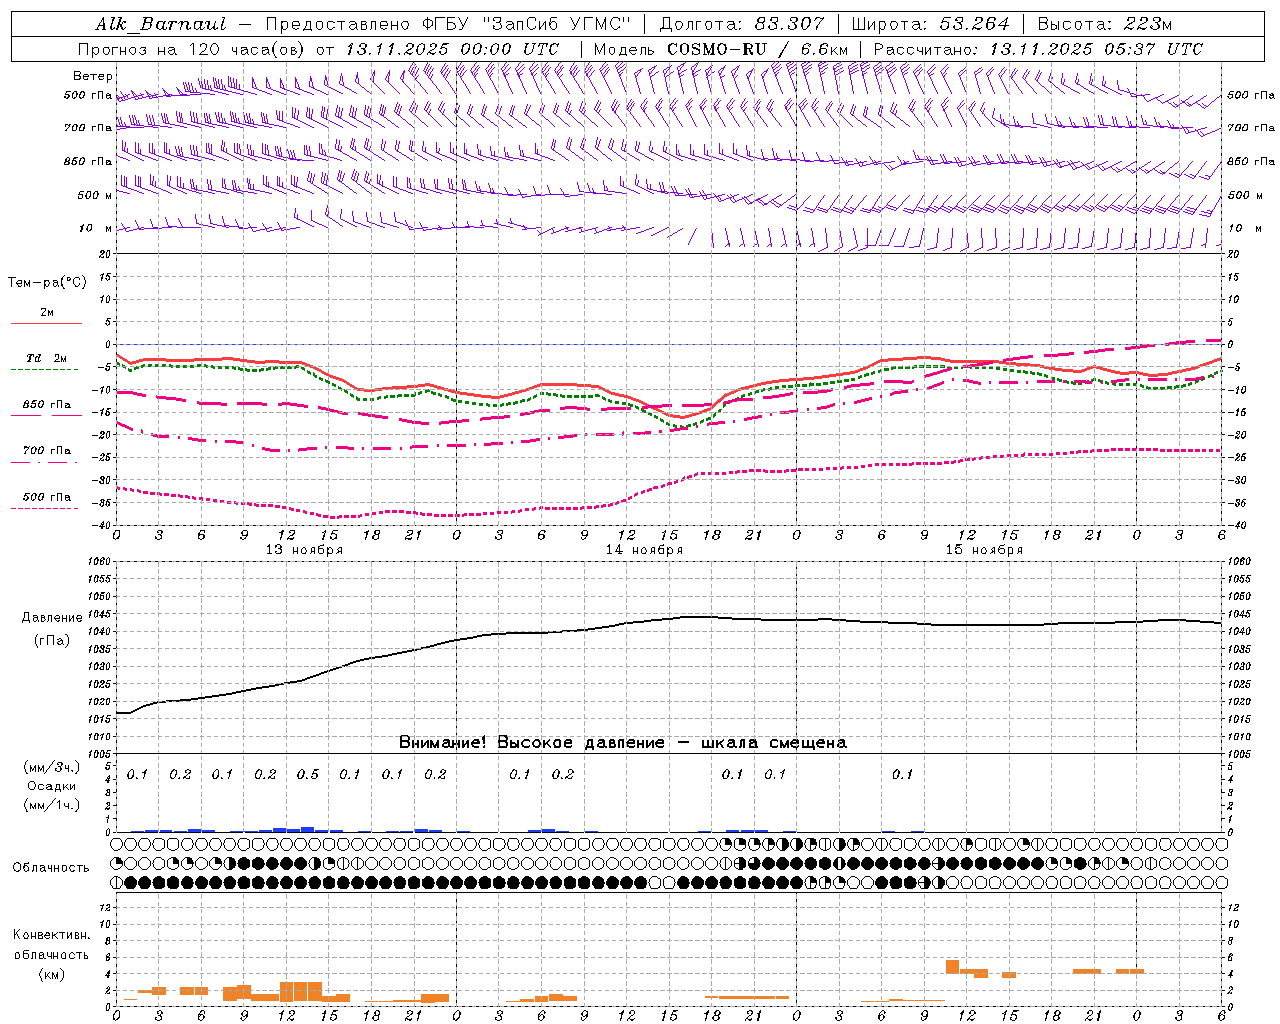Click the Модель COSMO-RU / 6.6км label

[x=720, y=49]
